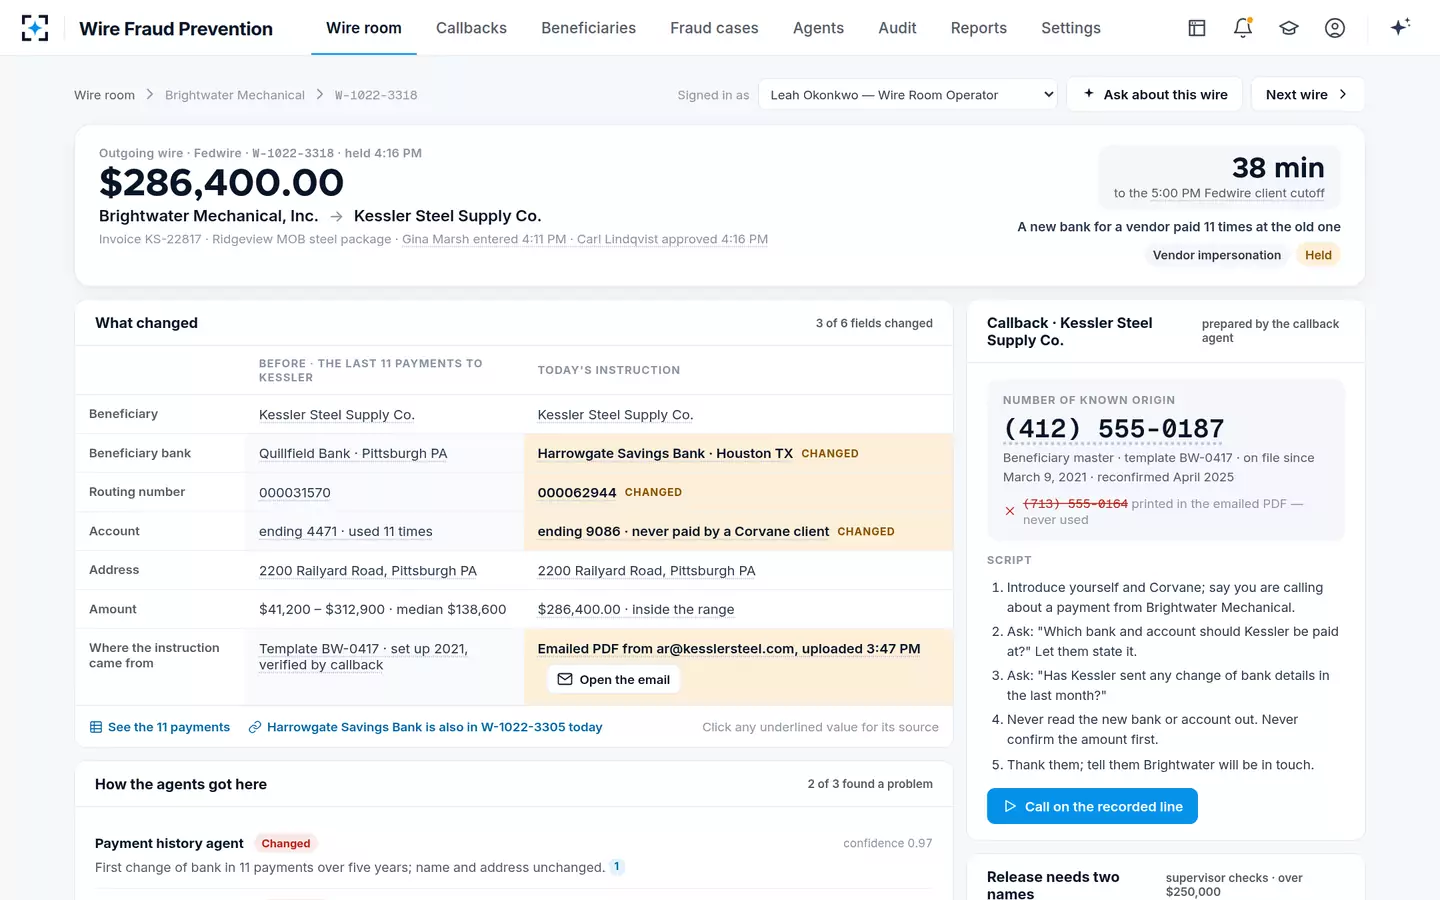
Task: Open the user account profile icon
Action: coord(1335,28)
